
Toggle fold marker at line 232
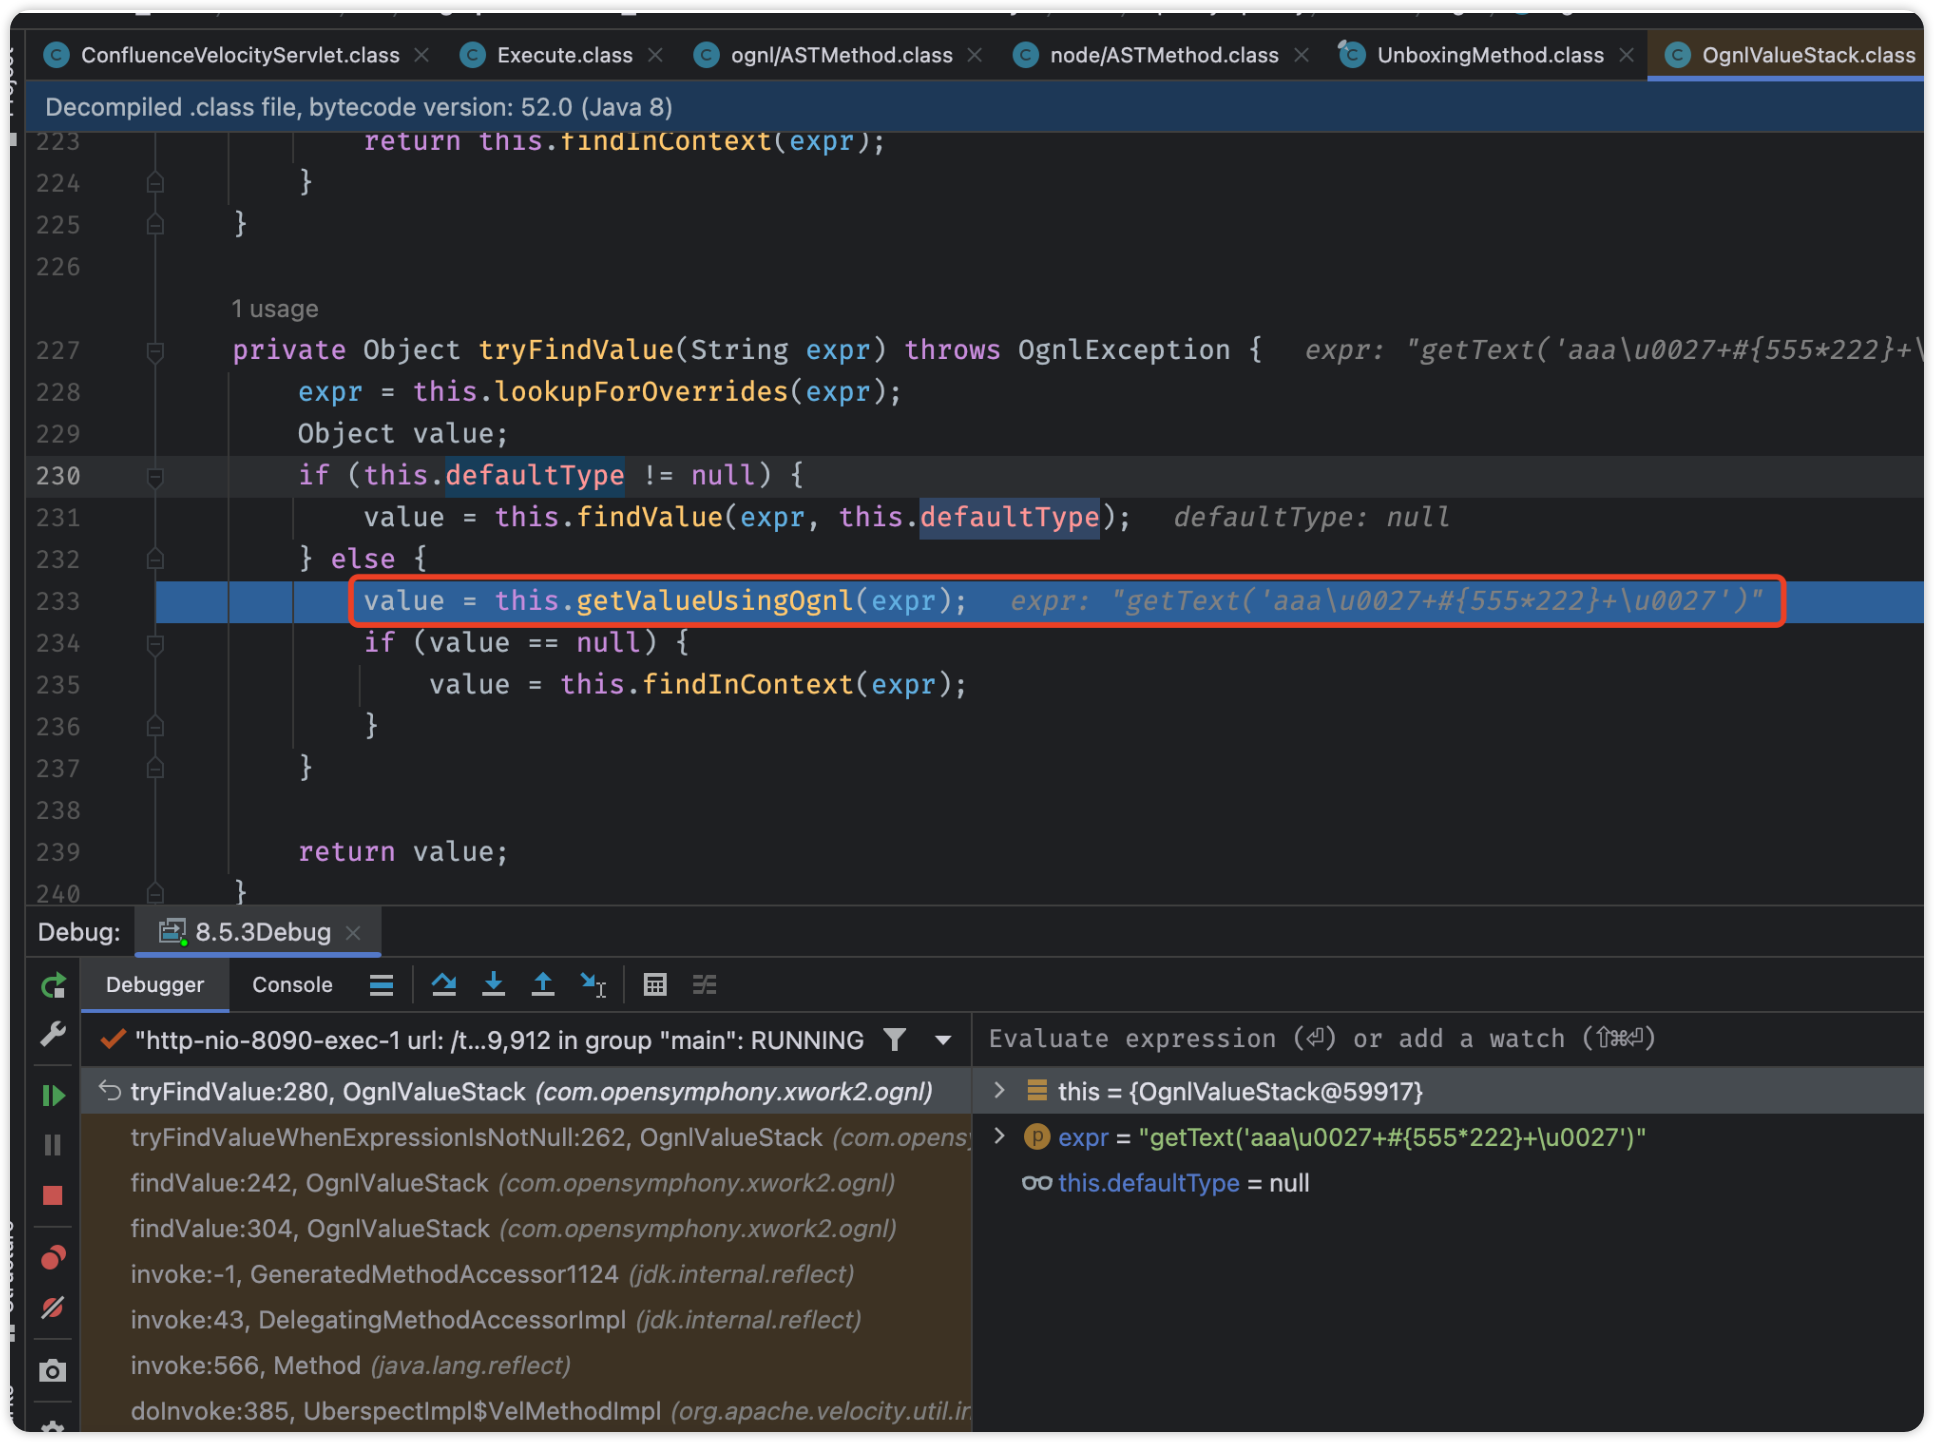(x=155, y=559)
